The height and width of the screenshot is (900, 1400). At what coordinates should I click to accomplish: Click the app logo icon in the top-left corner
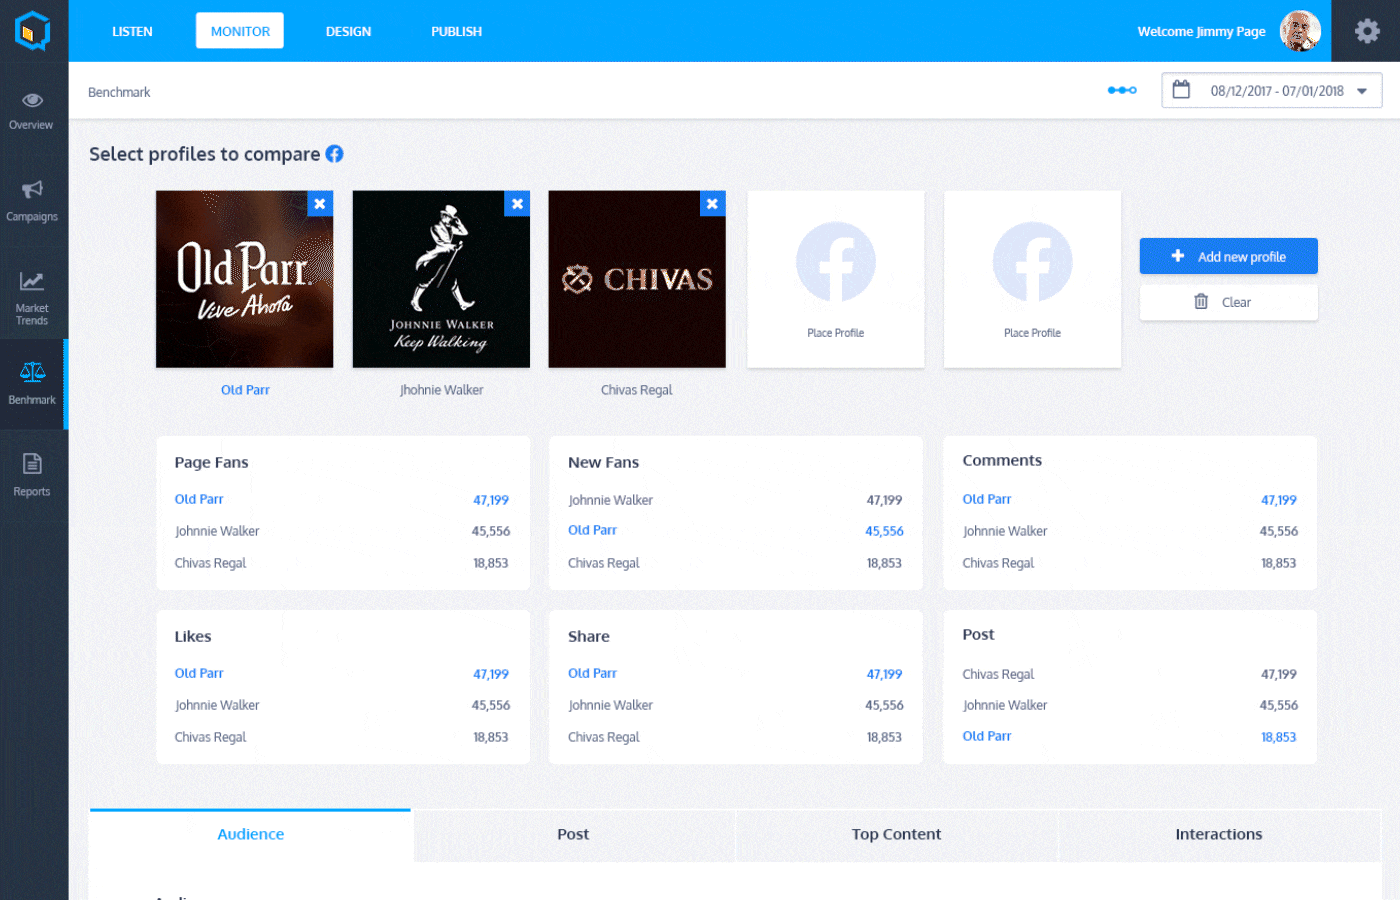point(33,31)
